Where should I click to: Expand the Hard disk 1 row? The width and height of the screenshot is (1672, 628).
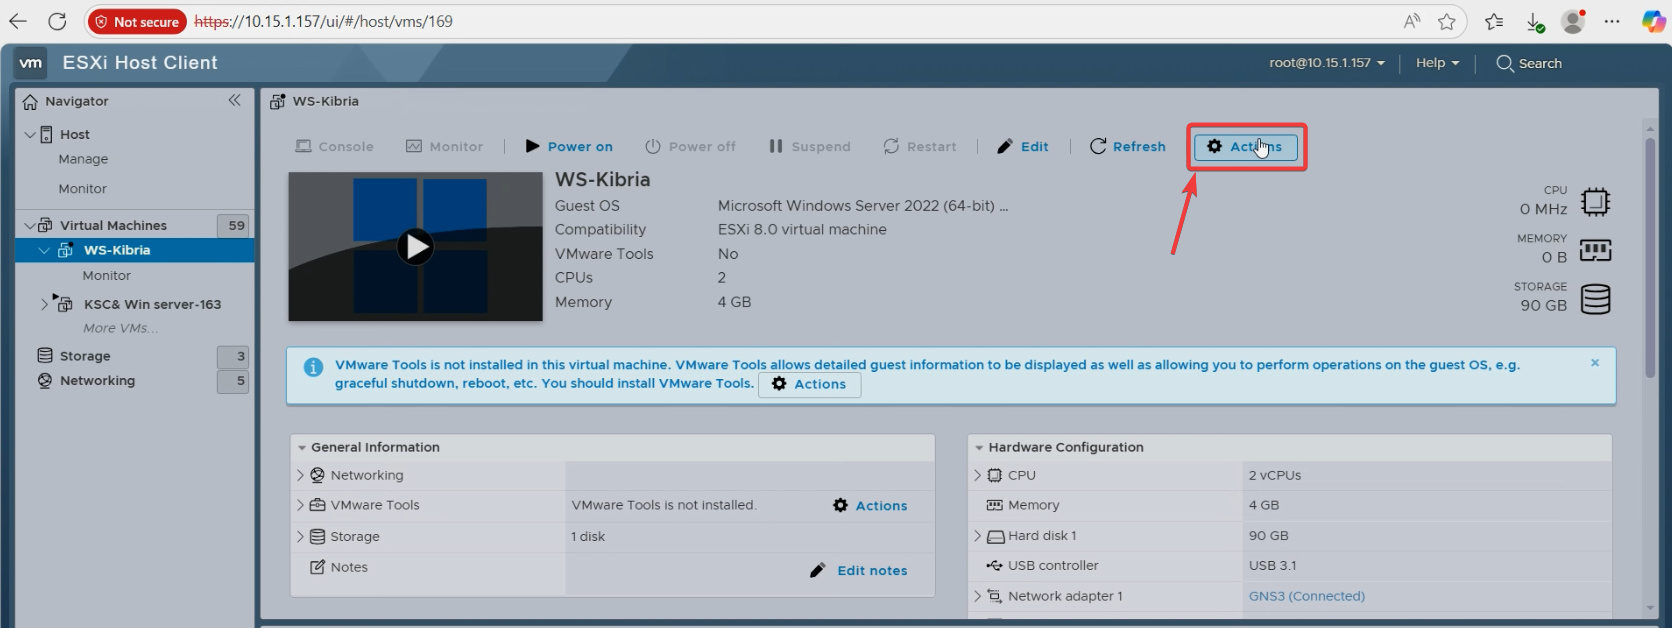[978, 536]
